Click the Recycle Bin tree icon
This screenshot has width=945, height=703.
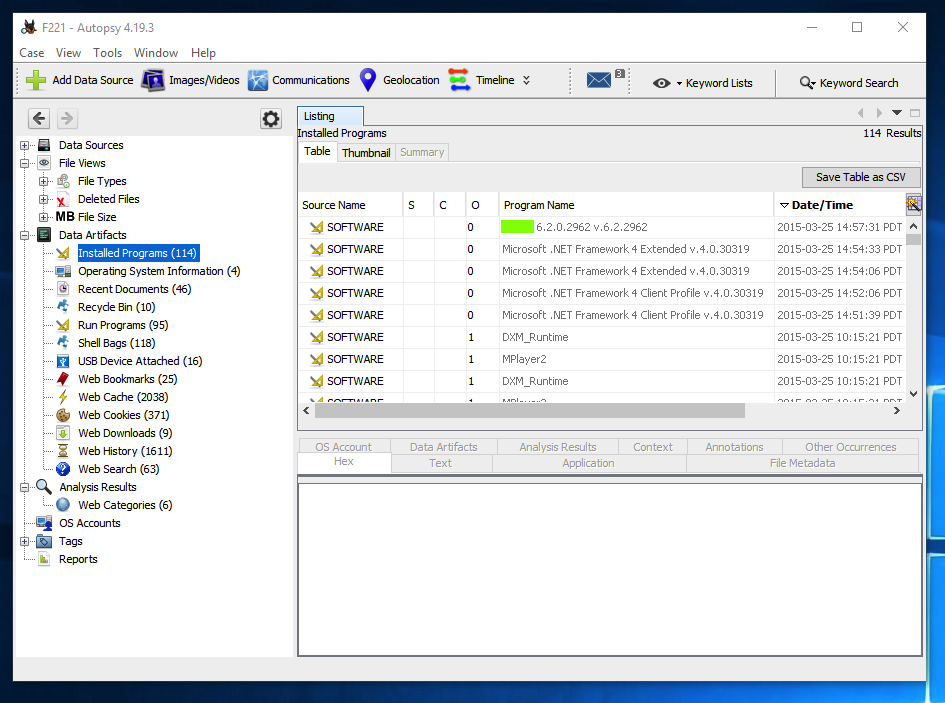pyautogui.click(x=63, y=307)
